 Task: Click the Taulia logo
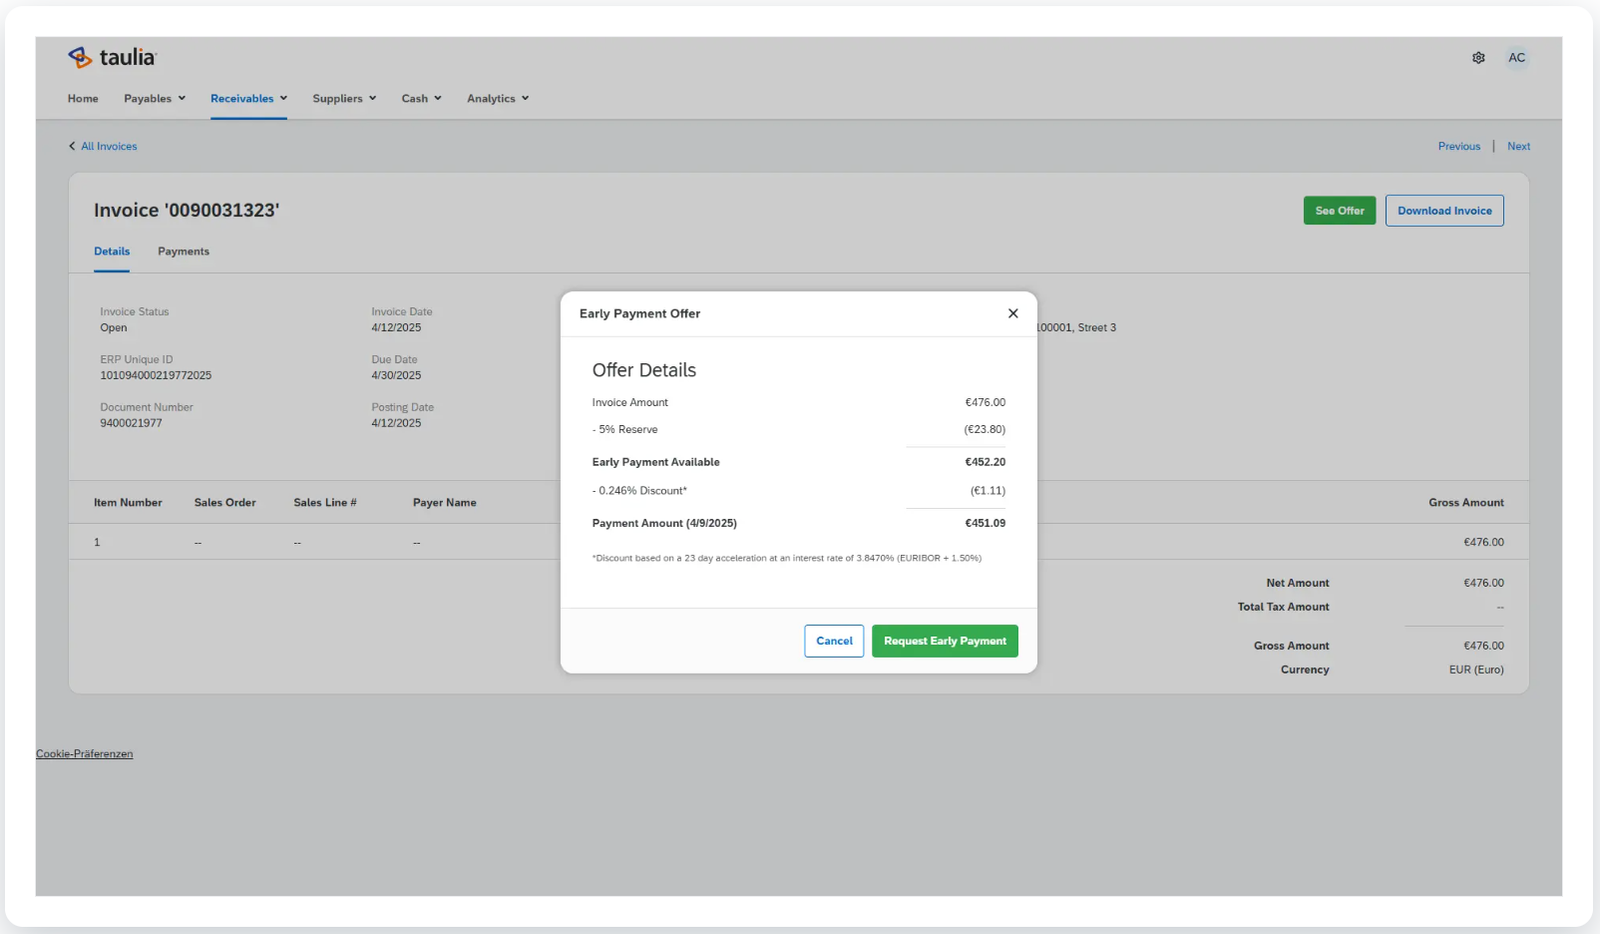[x=112, y=58]
